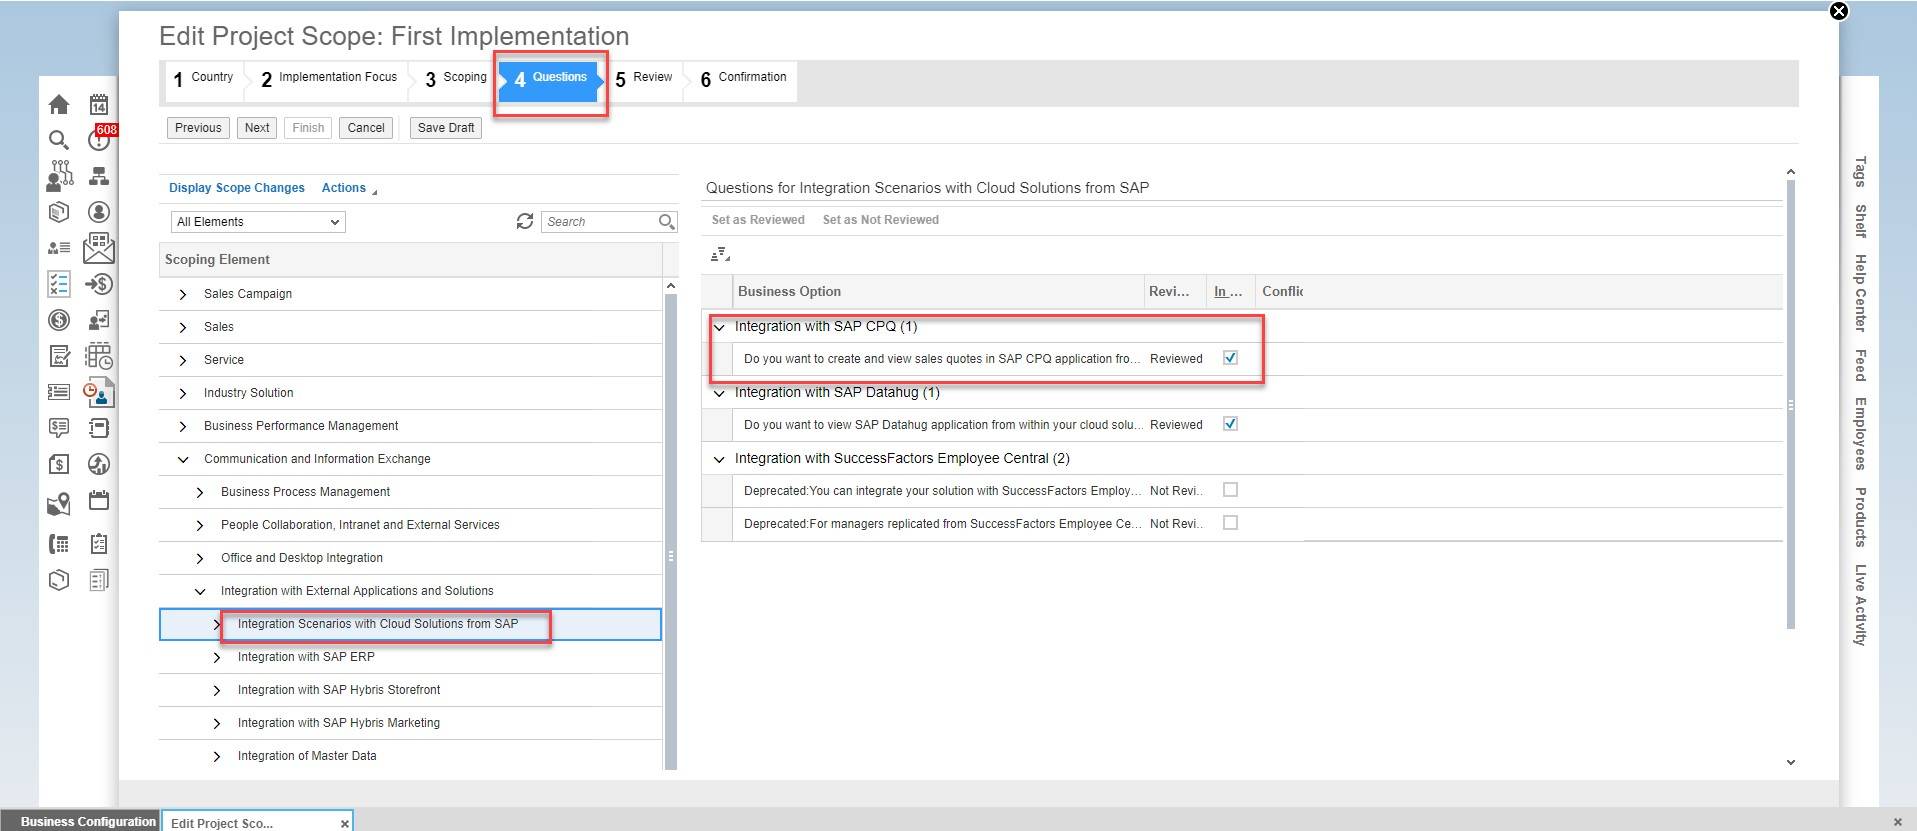Click the Home icon in left sidebar
The width and height of the screenshot is (1917, 831).
coord(59,105)
